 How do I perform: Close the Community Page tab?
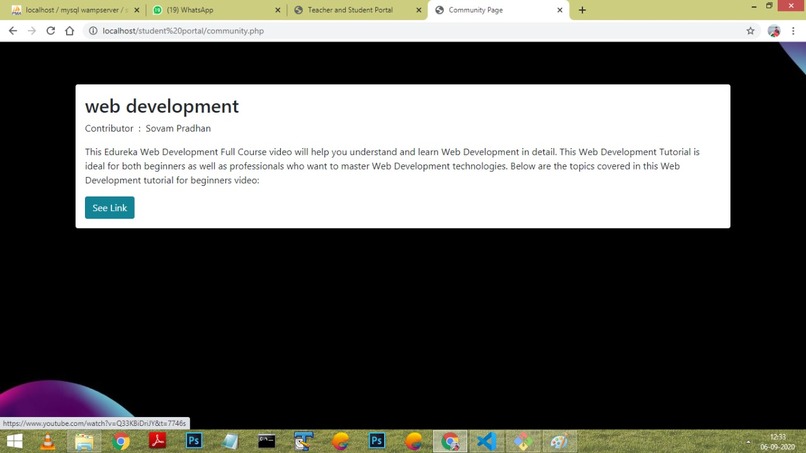tap(560, 10)
